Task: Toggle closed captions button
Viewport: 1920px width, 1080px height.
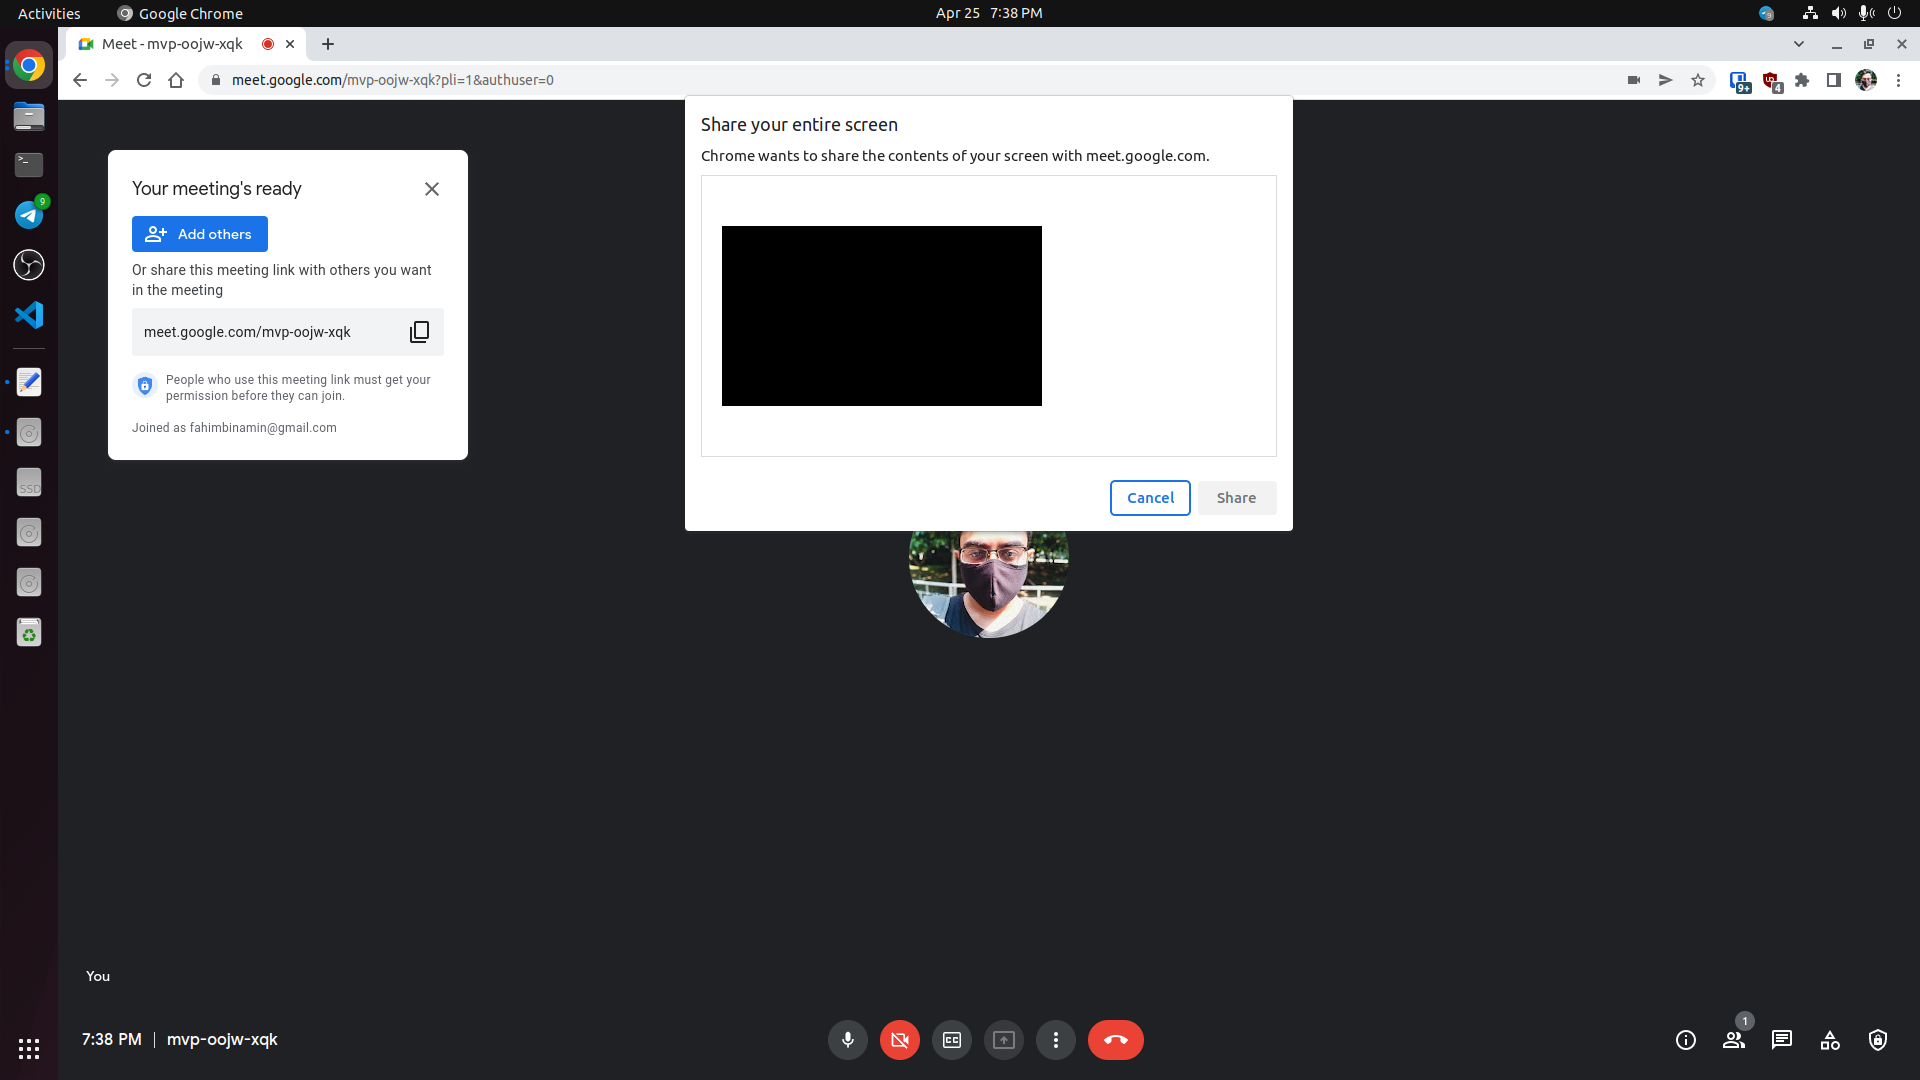Action: 951,1040
